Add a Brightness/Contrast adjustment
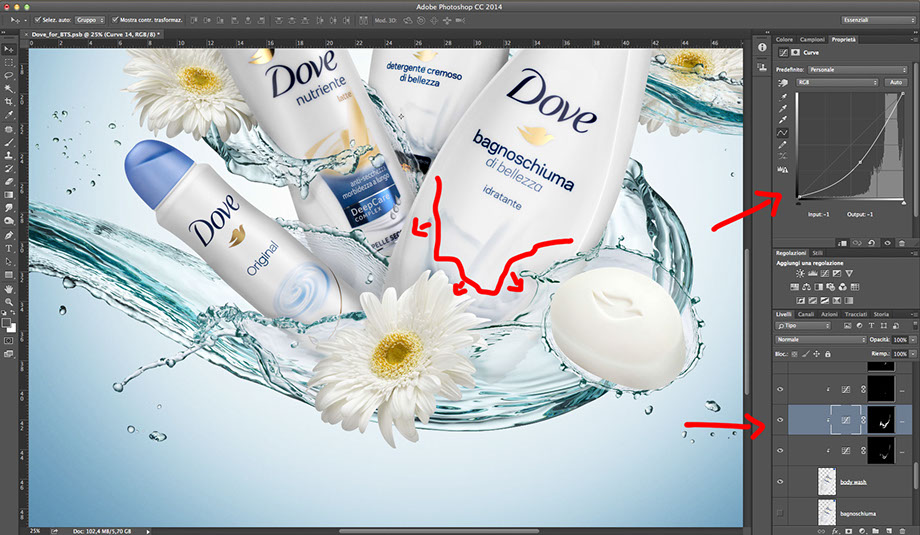Viewport: 920px width, 535px height. click(800, 273)
